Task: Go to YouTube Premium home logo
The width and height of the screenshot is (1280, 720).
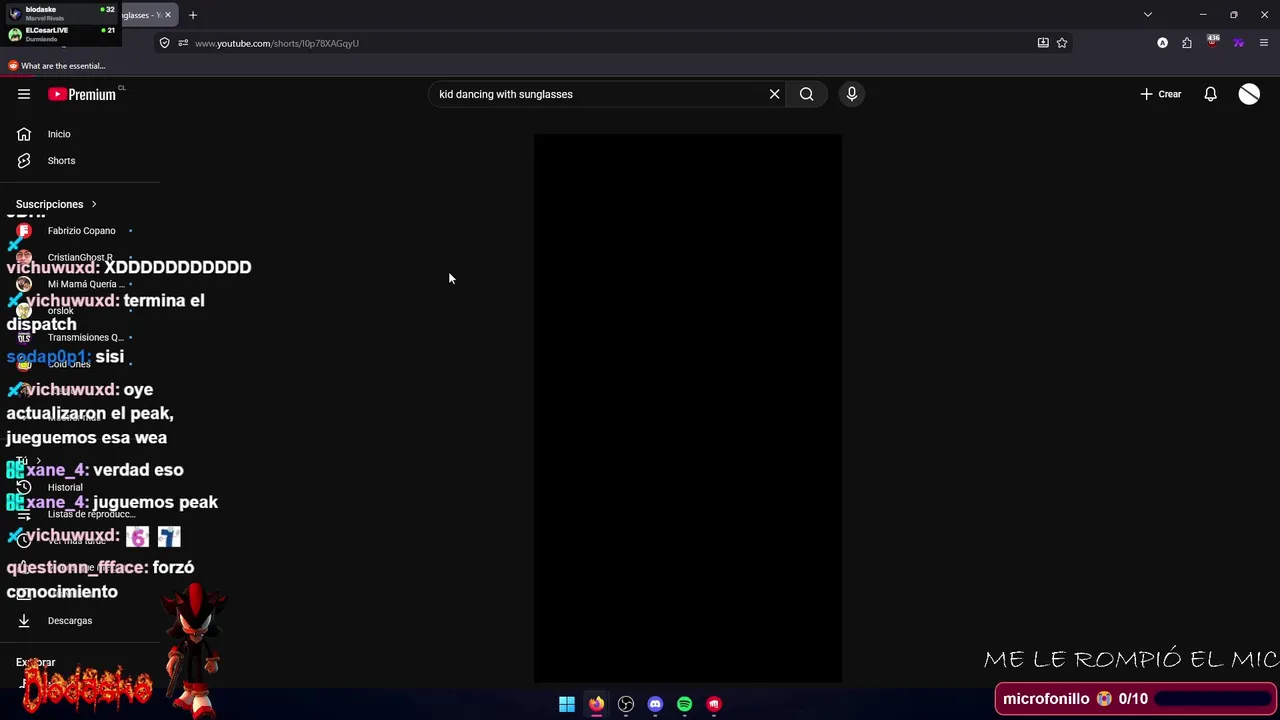Action: click(x=82, y=94)
